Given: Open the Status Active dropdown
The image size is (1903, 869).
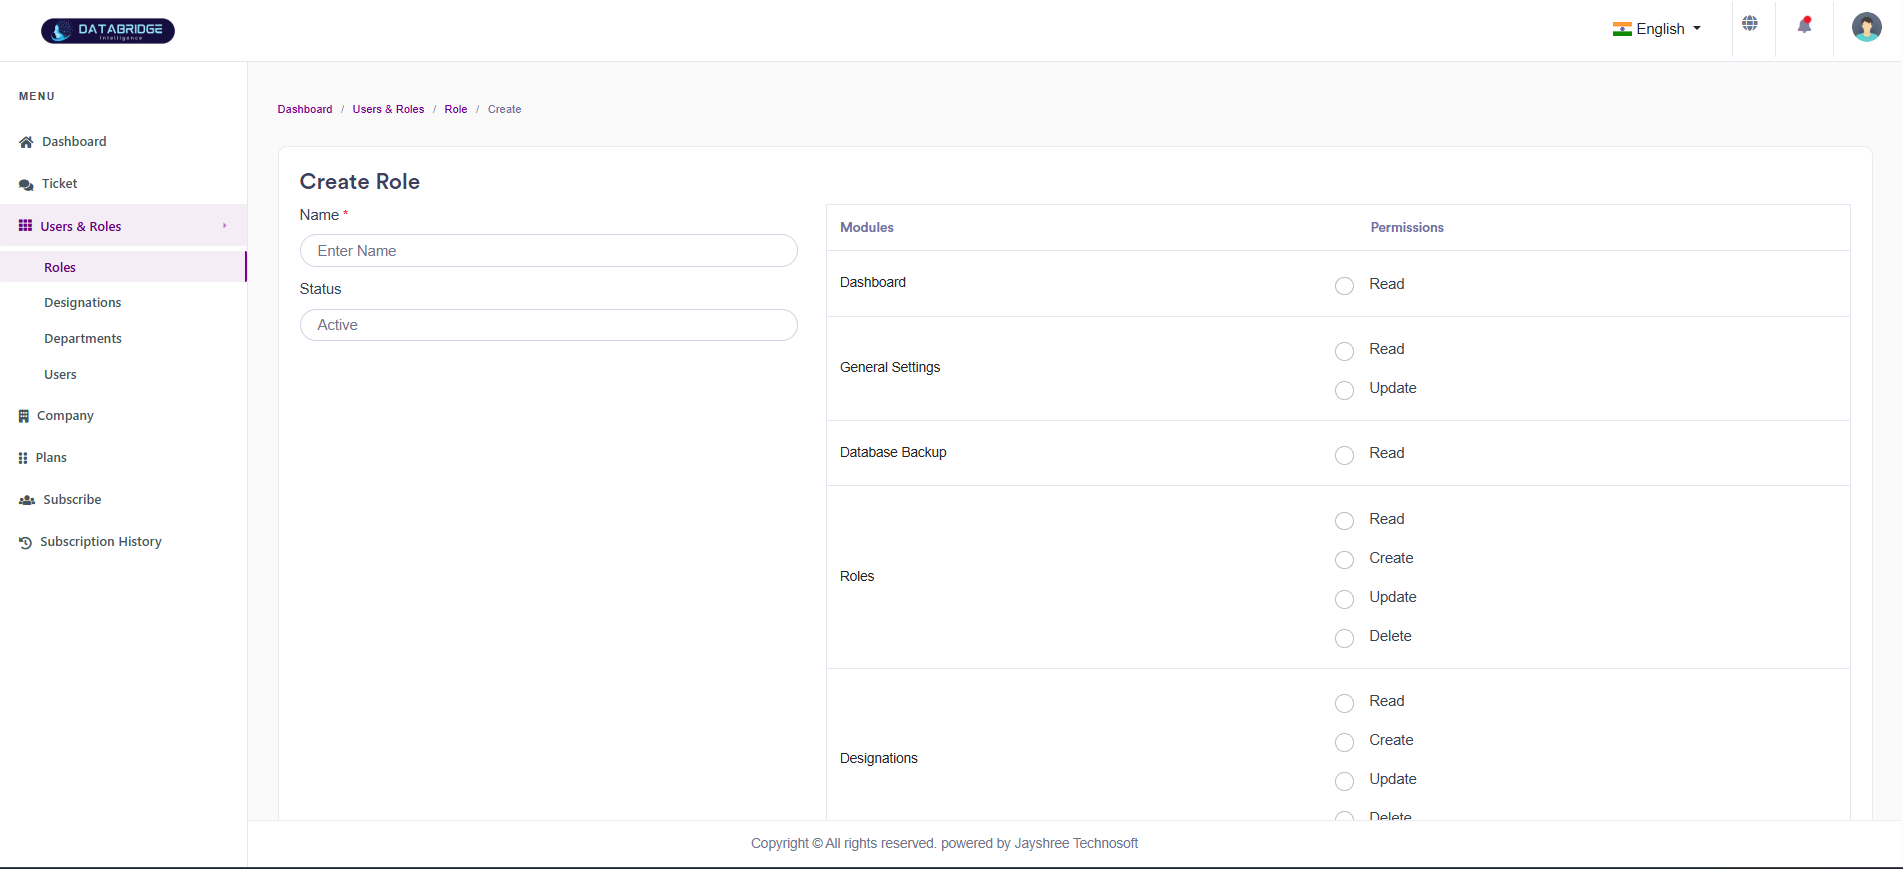Looking at the screenshot, I should 549,325.
